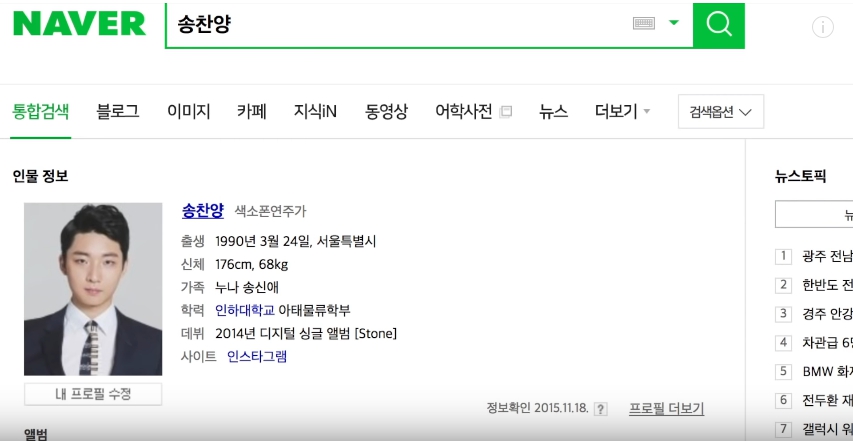
Task: Open the 인하대학교 link
Action: 244,310
